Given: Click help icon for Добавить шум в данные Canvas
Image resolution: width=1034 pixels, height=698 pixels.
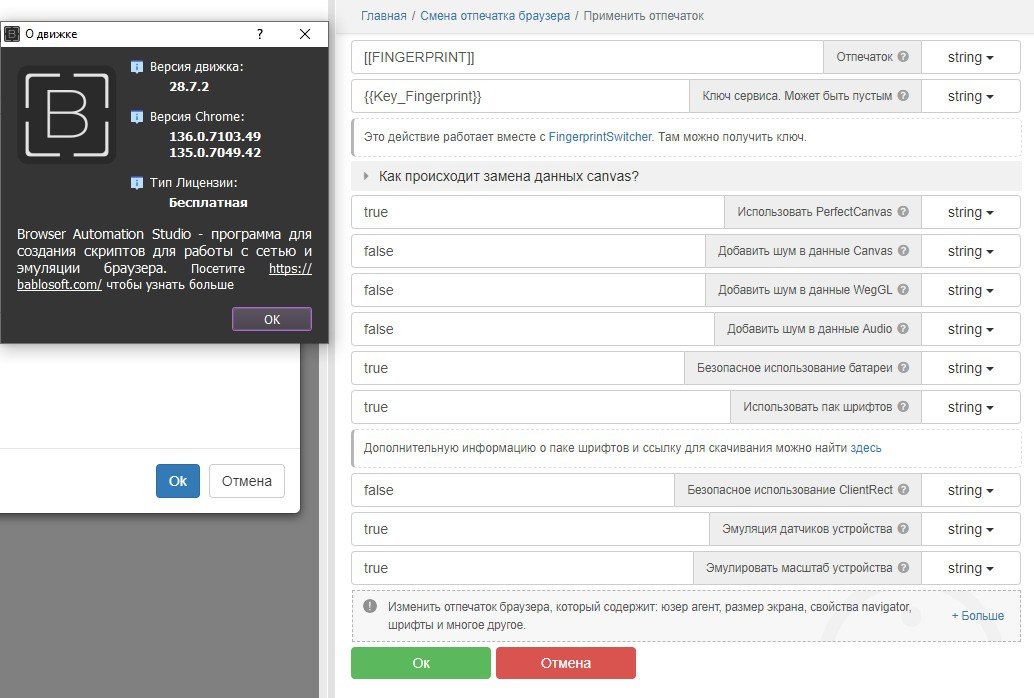Looking at the screenshot, I should (x=903, y=251).
